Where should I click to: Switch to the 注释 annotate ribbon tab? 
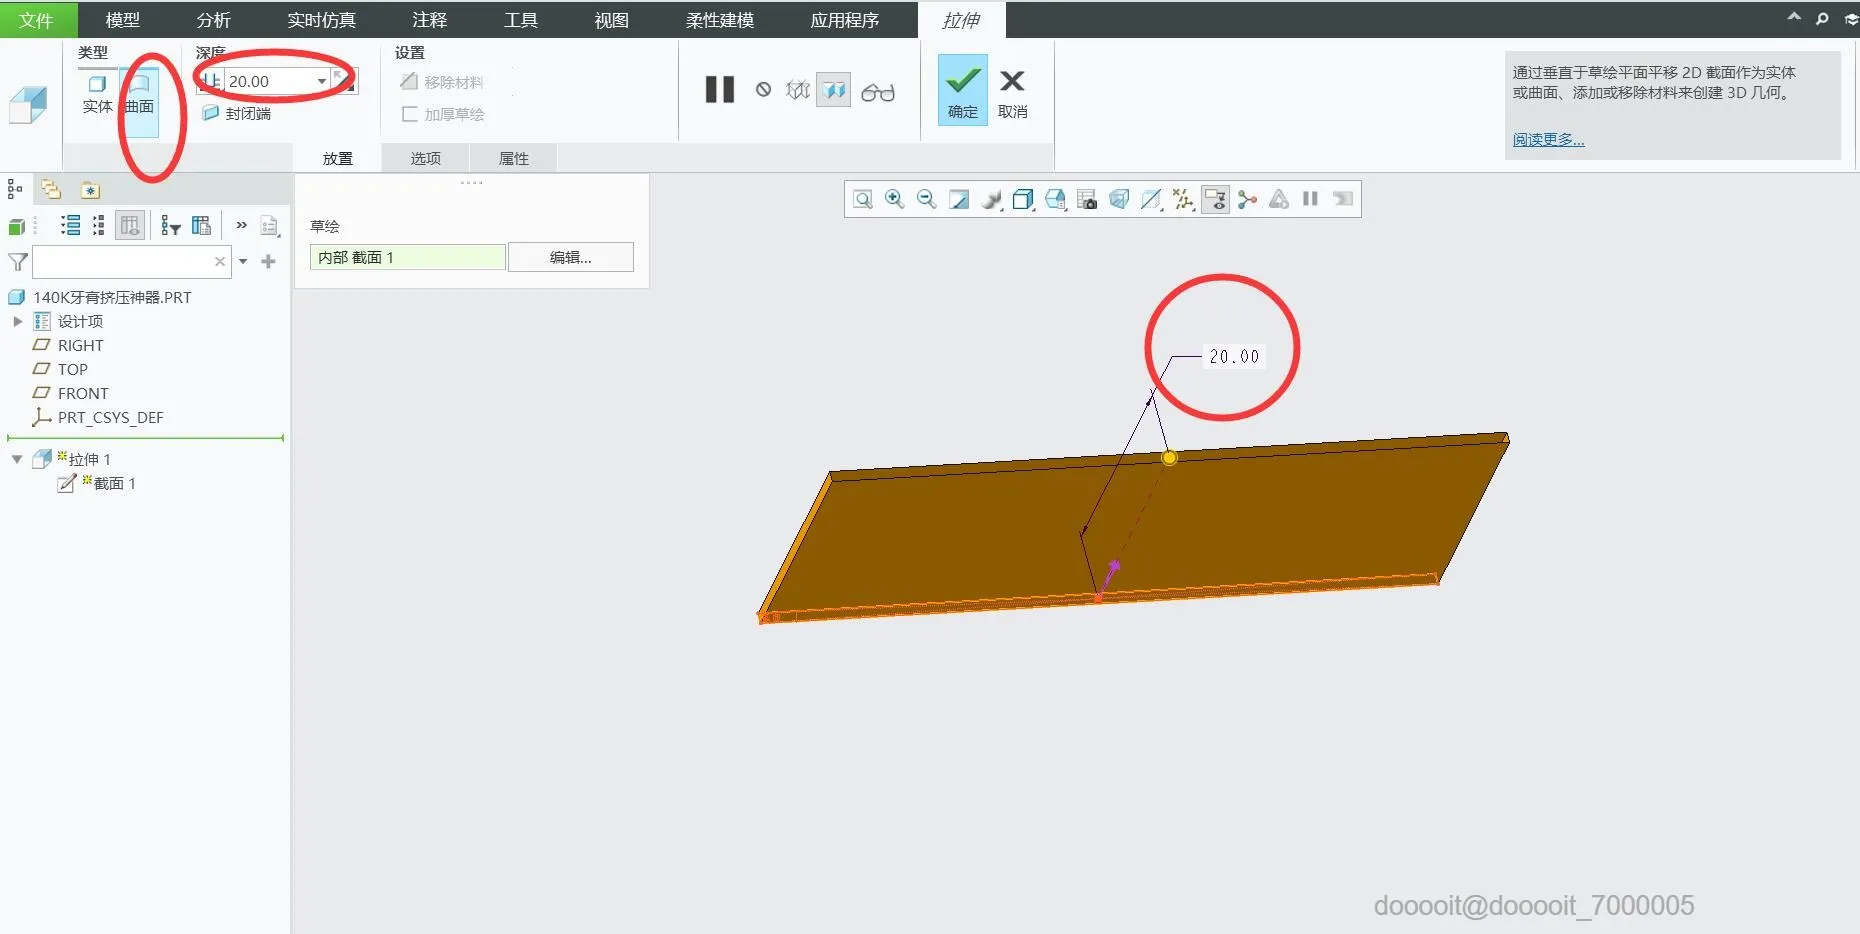point(429,20)
